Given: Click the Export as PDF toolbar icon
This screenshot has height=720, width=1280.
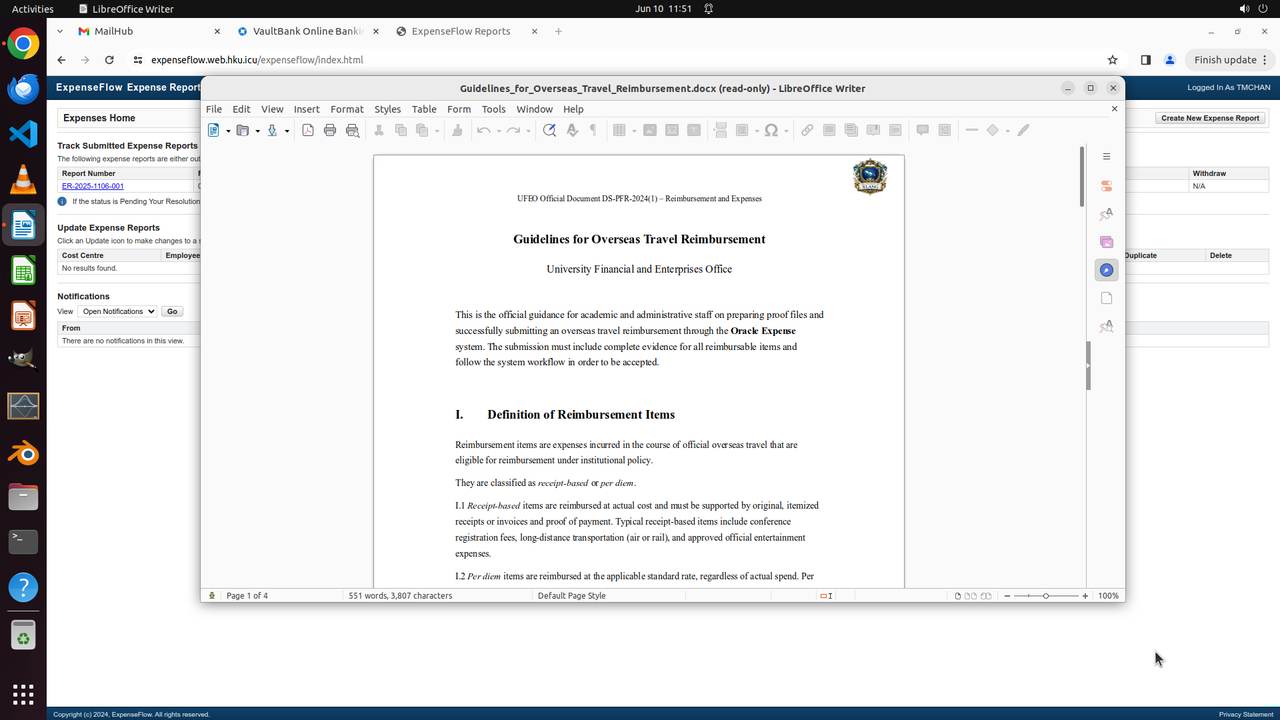Looking at the screenshot, I should [308, 130].
